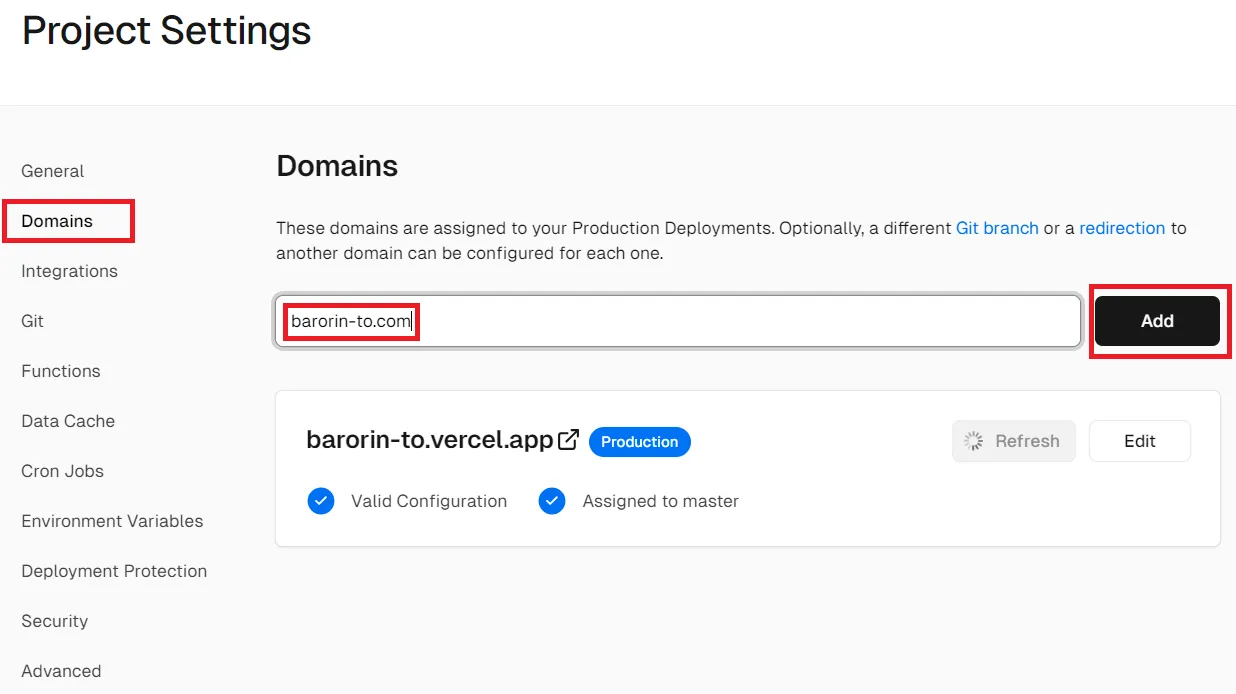Screen dimensions: 1236x694
Task: View Environment Variables settings
Action: click(x=112, y=521)
